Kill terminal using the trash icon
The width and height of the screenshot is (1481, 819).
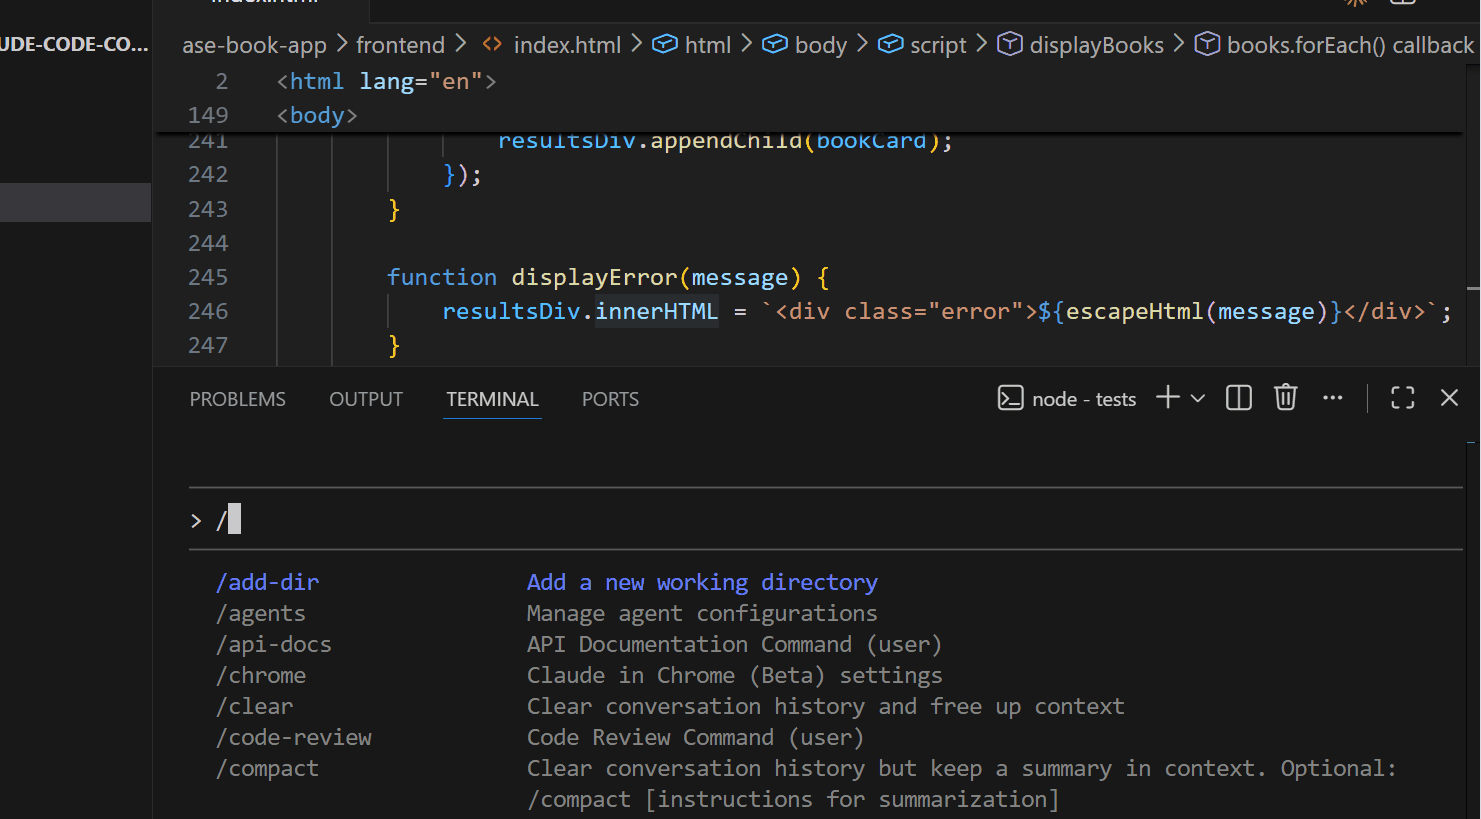tap(1286, 398)
